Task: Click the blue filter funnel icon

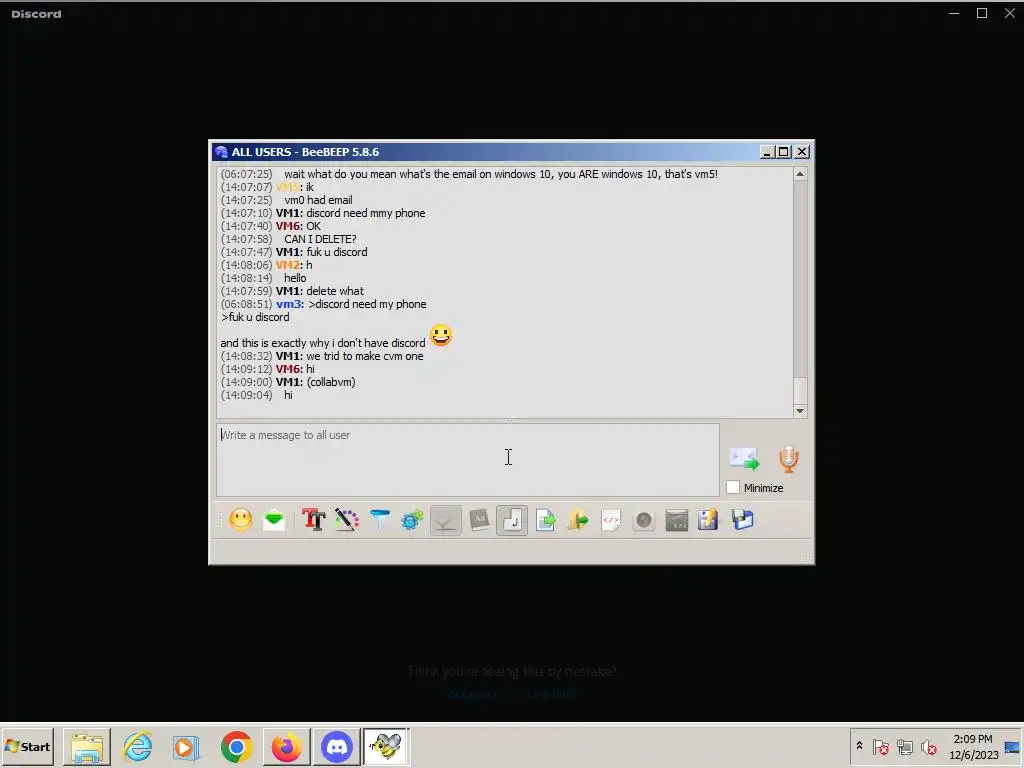Action: 379,520
